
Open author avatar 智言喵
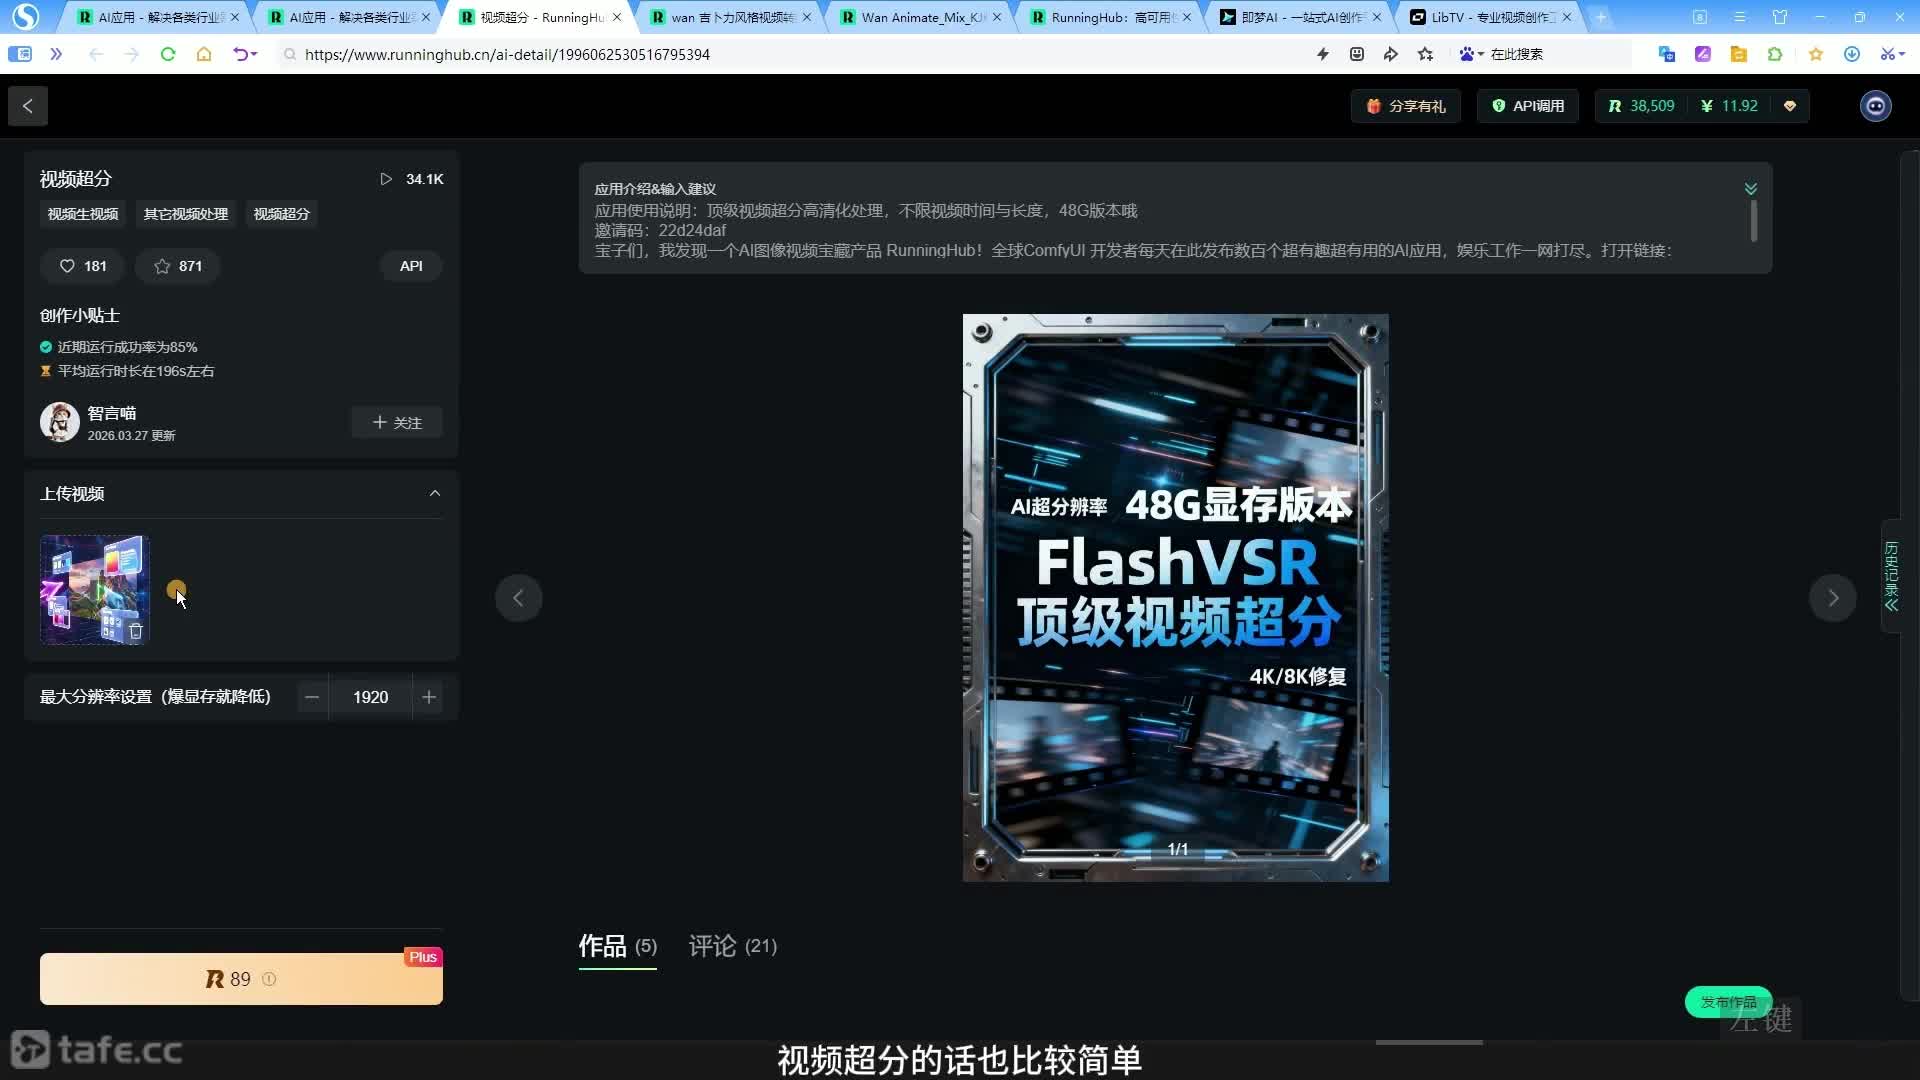[60, 422]
